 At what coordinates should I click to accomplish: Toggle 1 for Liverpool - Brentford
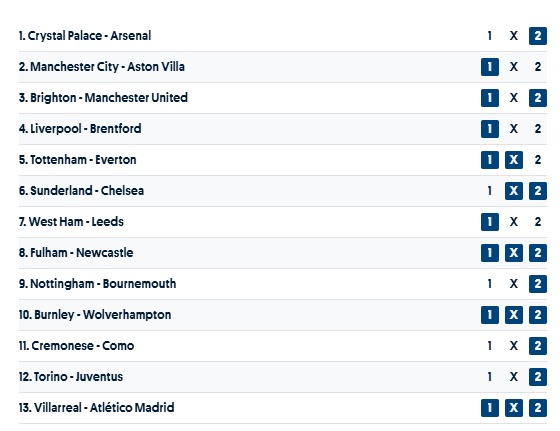pyautogui.click(x=490, y=129)
